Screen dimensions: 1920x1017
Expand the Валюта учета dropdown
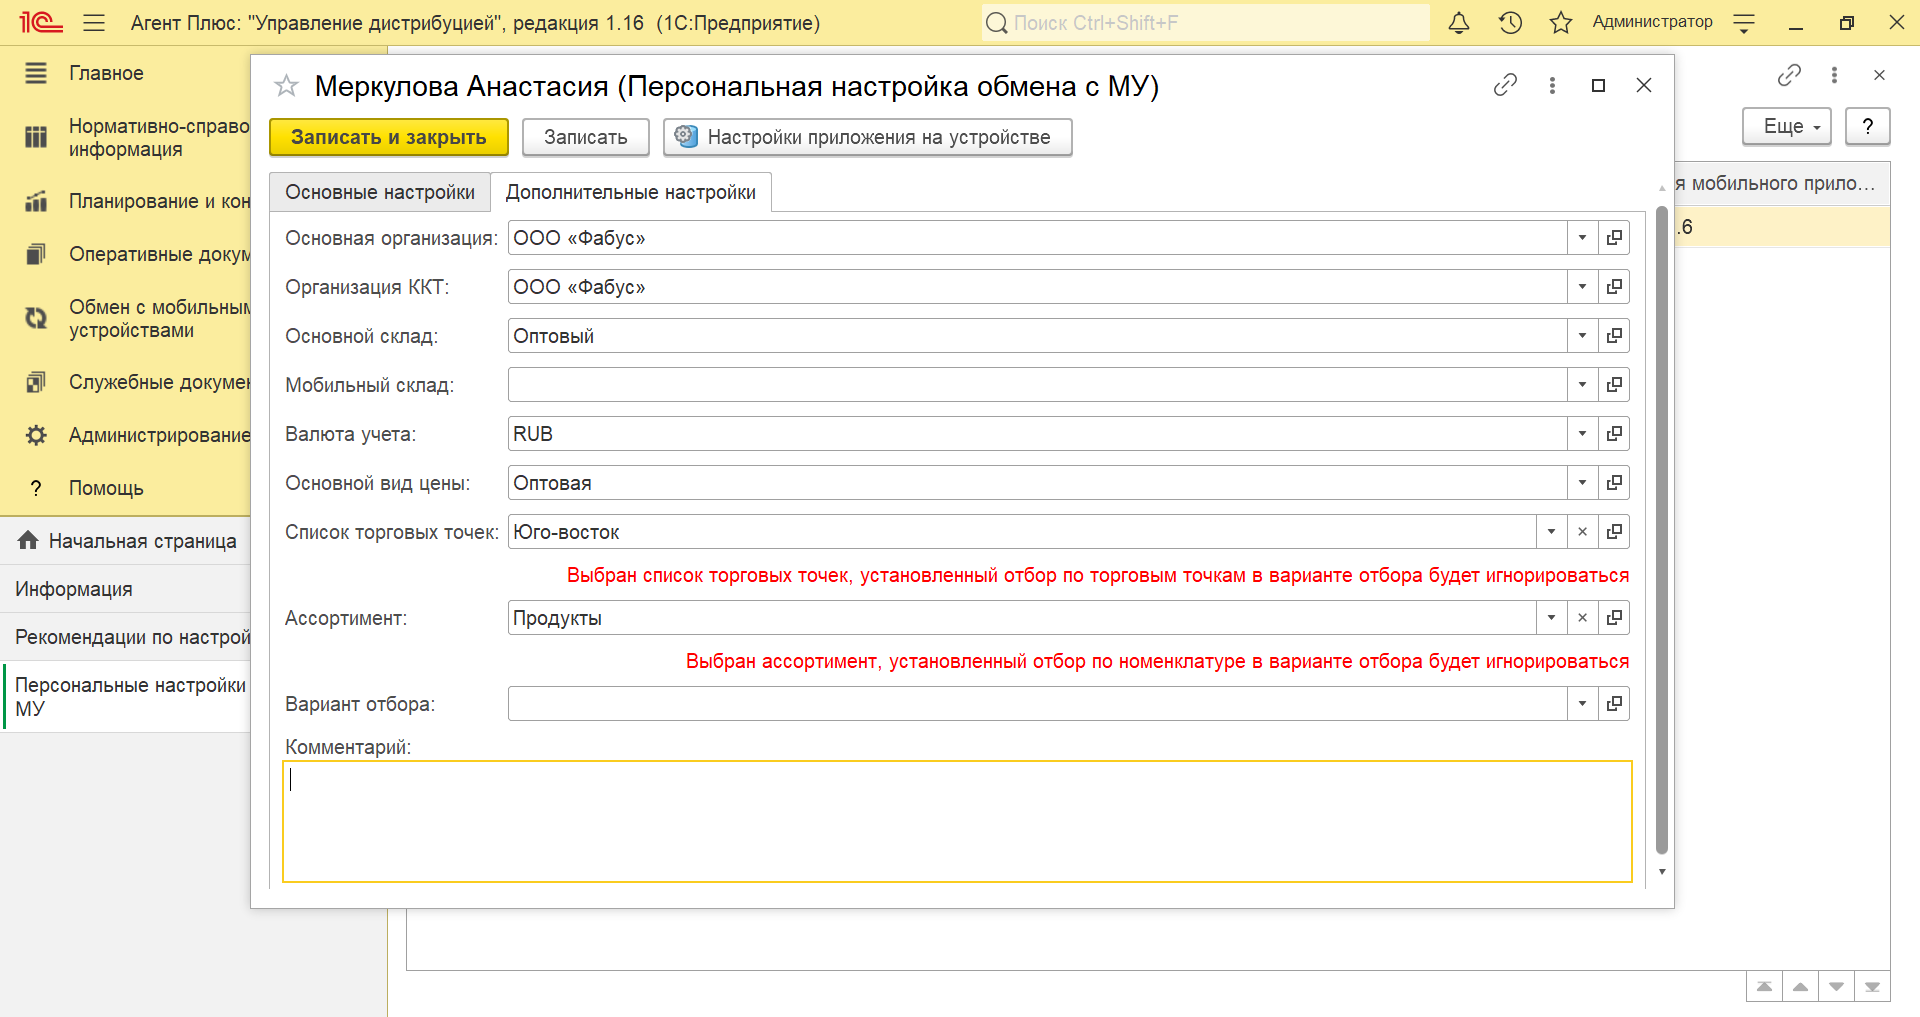[x=1582, y=434]
